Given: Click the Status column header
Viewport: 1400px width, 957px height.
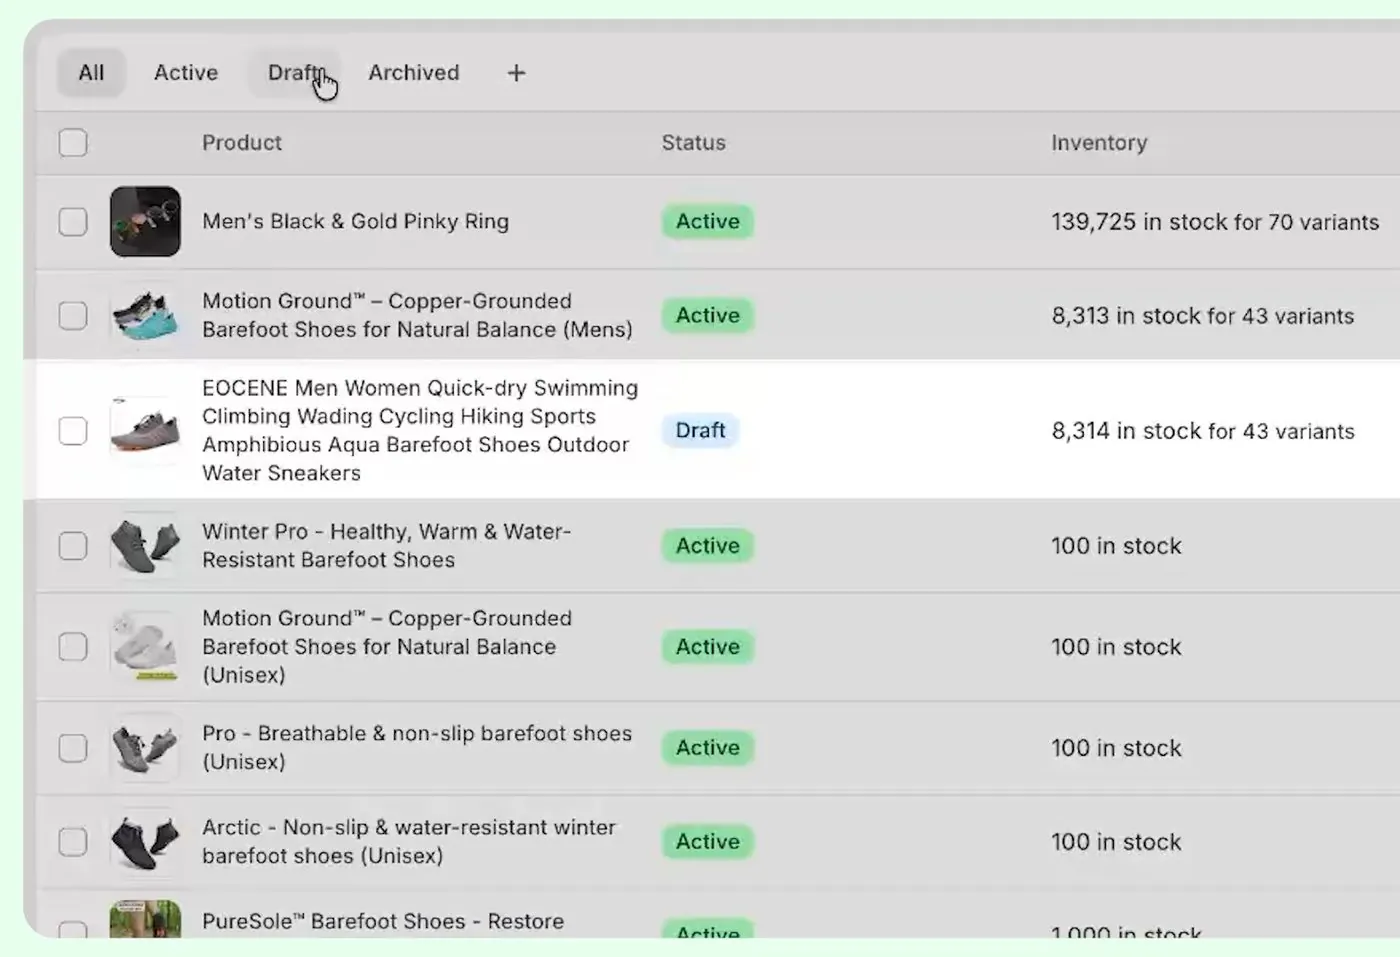Looking at the screenshot, I should click(693, 143).
